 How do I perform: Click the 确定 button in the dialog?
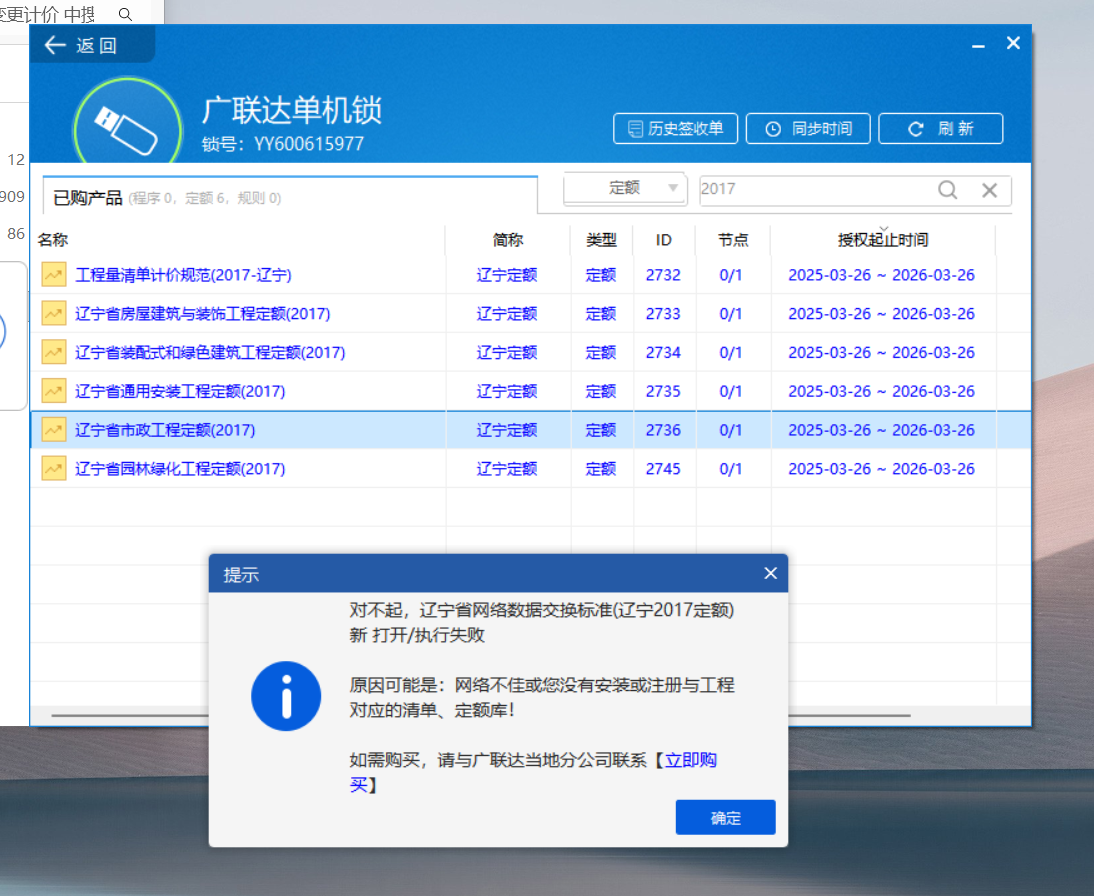[725, 817]
